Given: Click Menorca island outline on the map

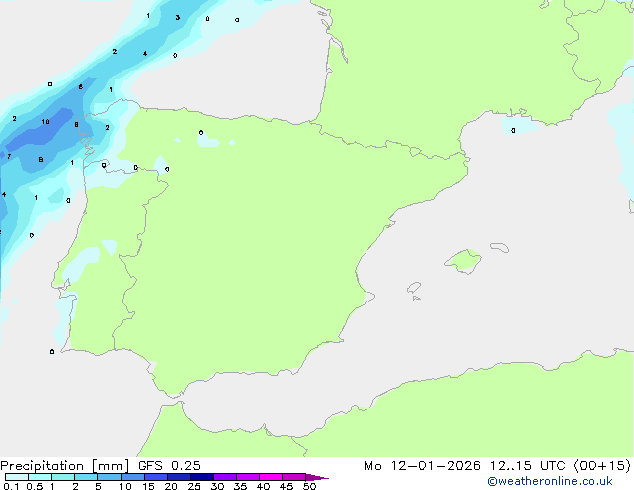Looking at the screenshot, I should (499, 247).
